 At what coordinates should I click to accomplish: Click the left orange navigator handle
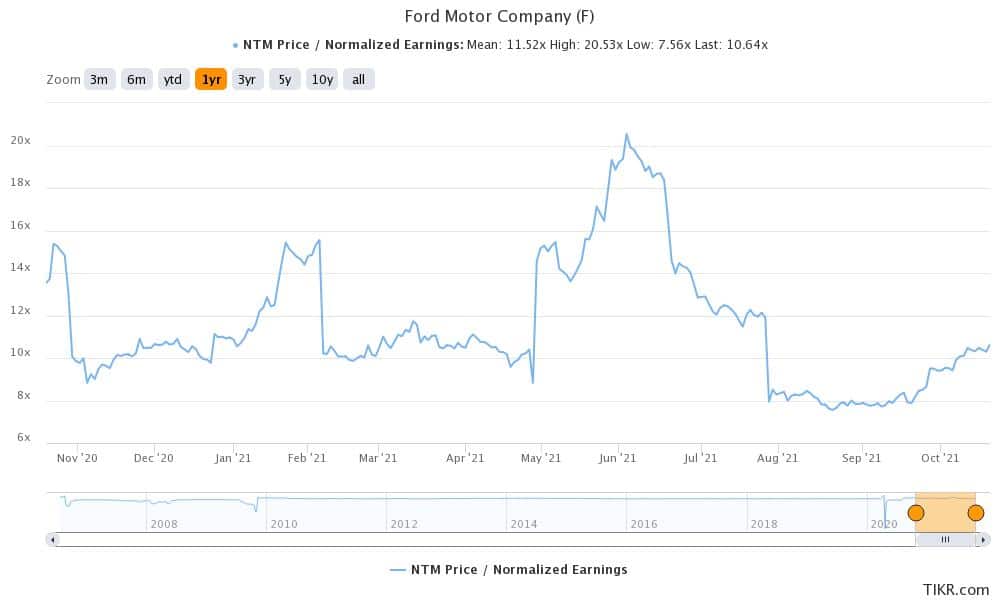[x=916, y=513]
